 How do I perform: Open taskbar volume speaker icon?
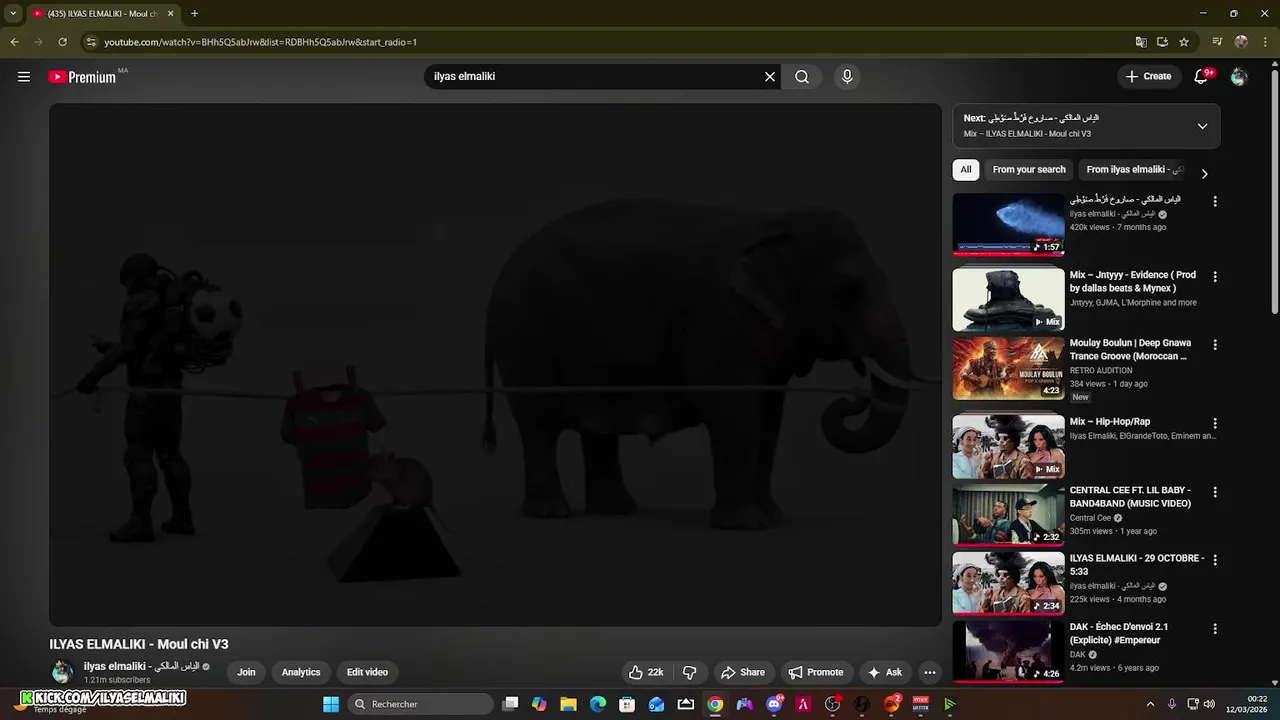point(1209,704)
